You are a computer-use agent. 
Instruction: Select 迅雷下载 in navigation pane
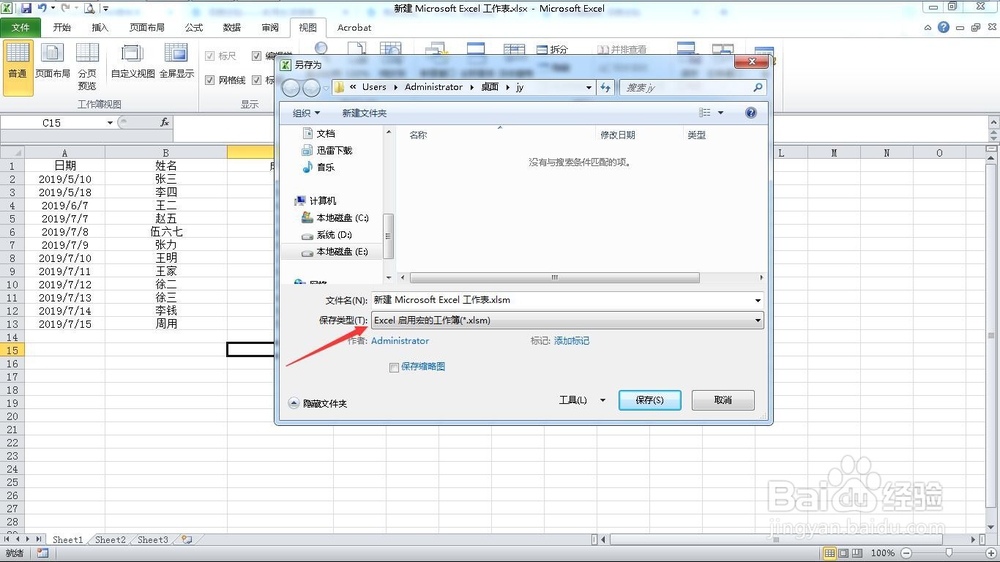[x=327, y=151]
